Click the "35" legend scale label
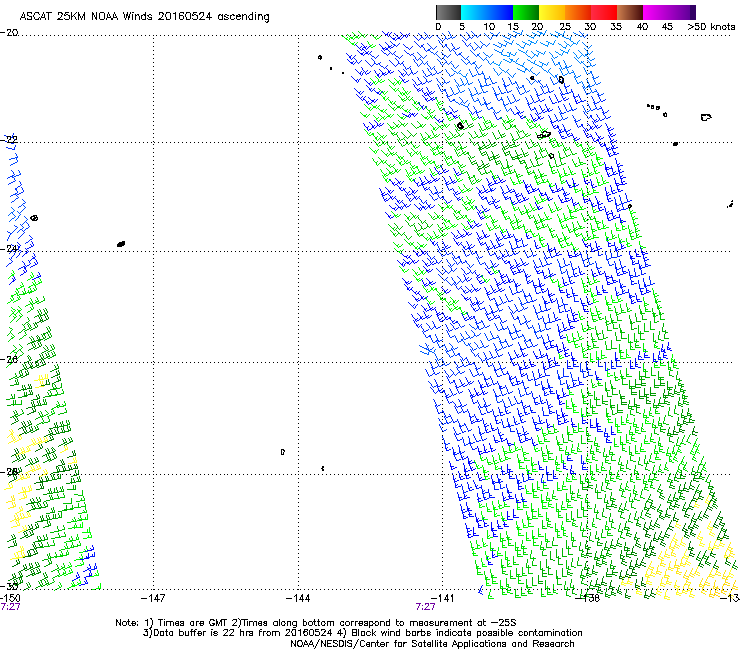Viewport: 740px width, 650px height. (x=616, y=27)
